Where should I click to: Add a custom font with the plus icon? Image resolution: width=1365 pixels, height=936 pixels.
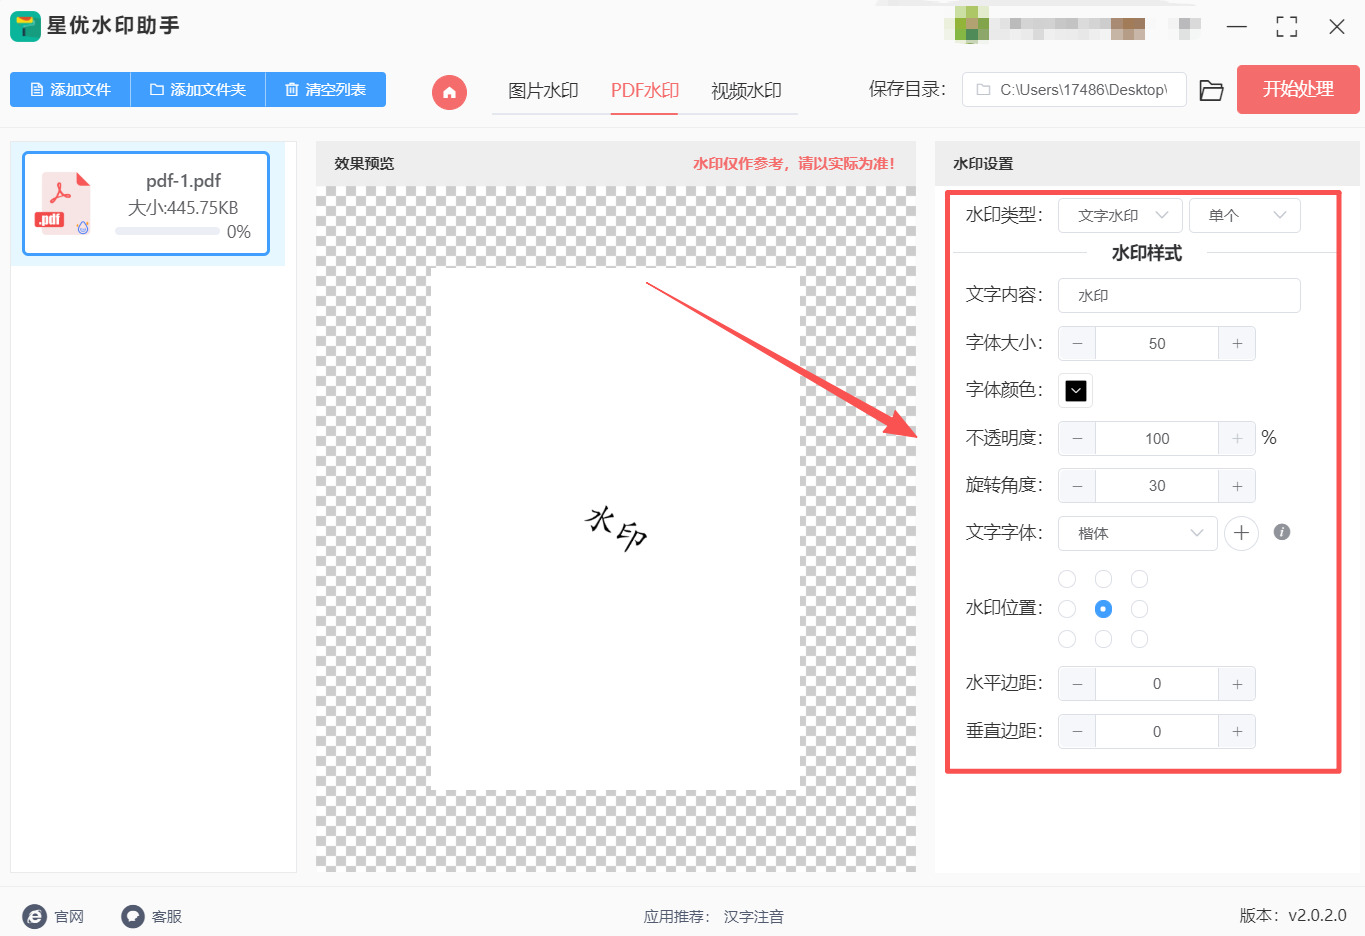coord(1241,533)
